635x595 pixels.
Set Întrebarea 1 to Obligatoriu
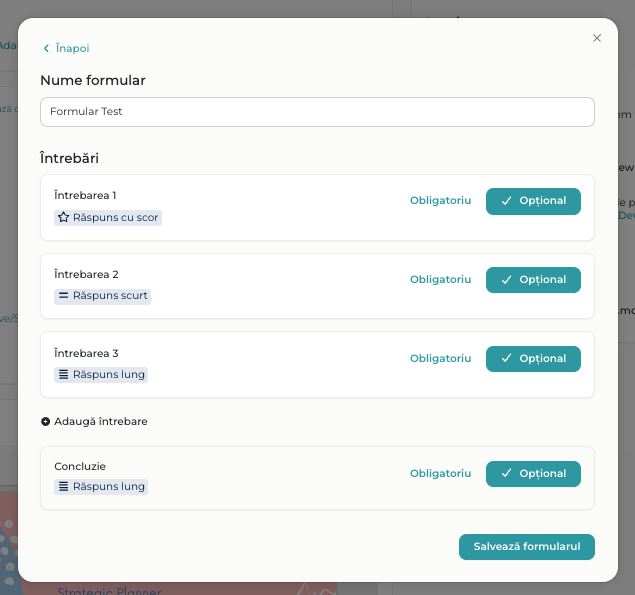tap(440, 201)
